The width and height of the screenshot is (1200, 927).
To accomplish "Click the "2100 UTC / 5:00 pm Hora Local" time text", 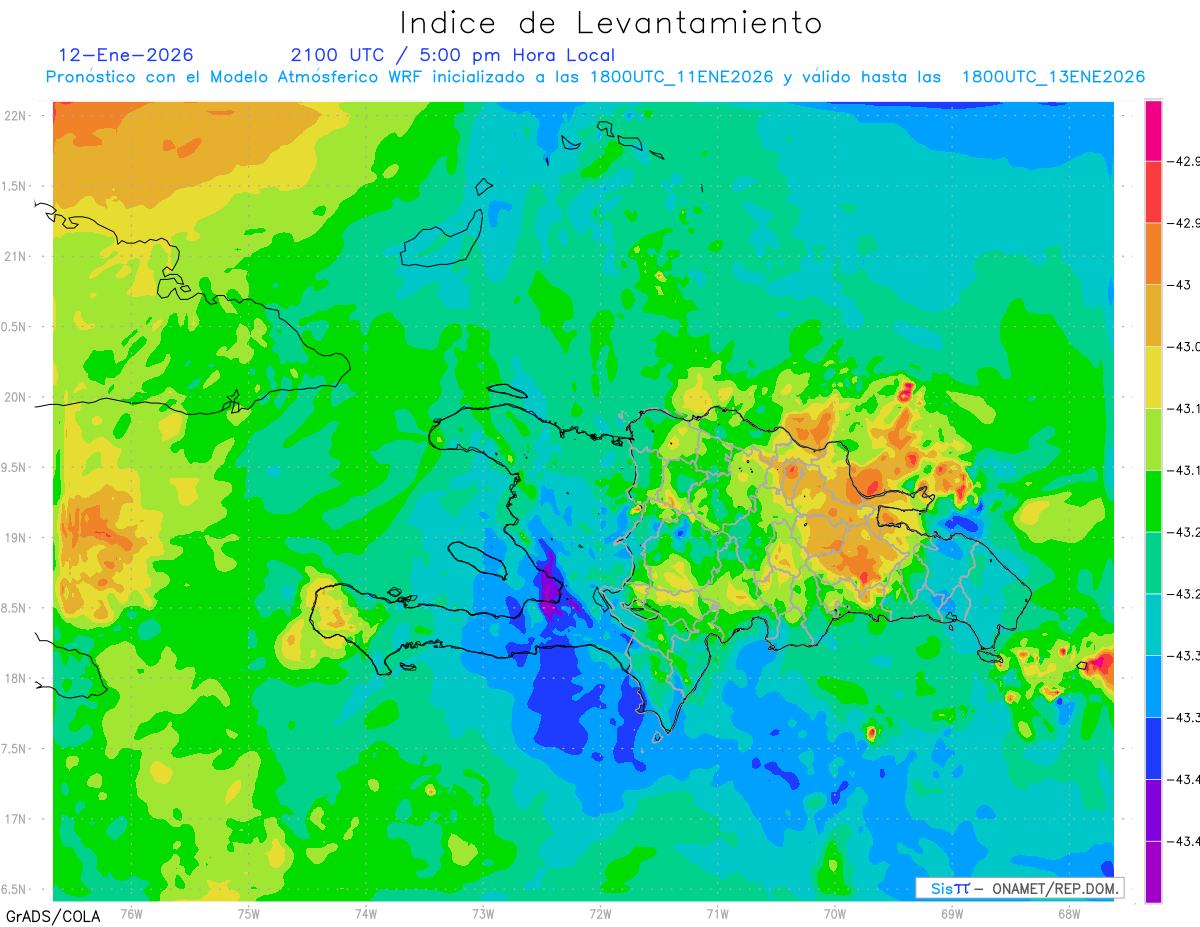I will tap(453, 55).
